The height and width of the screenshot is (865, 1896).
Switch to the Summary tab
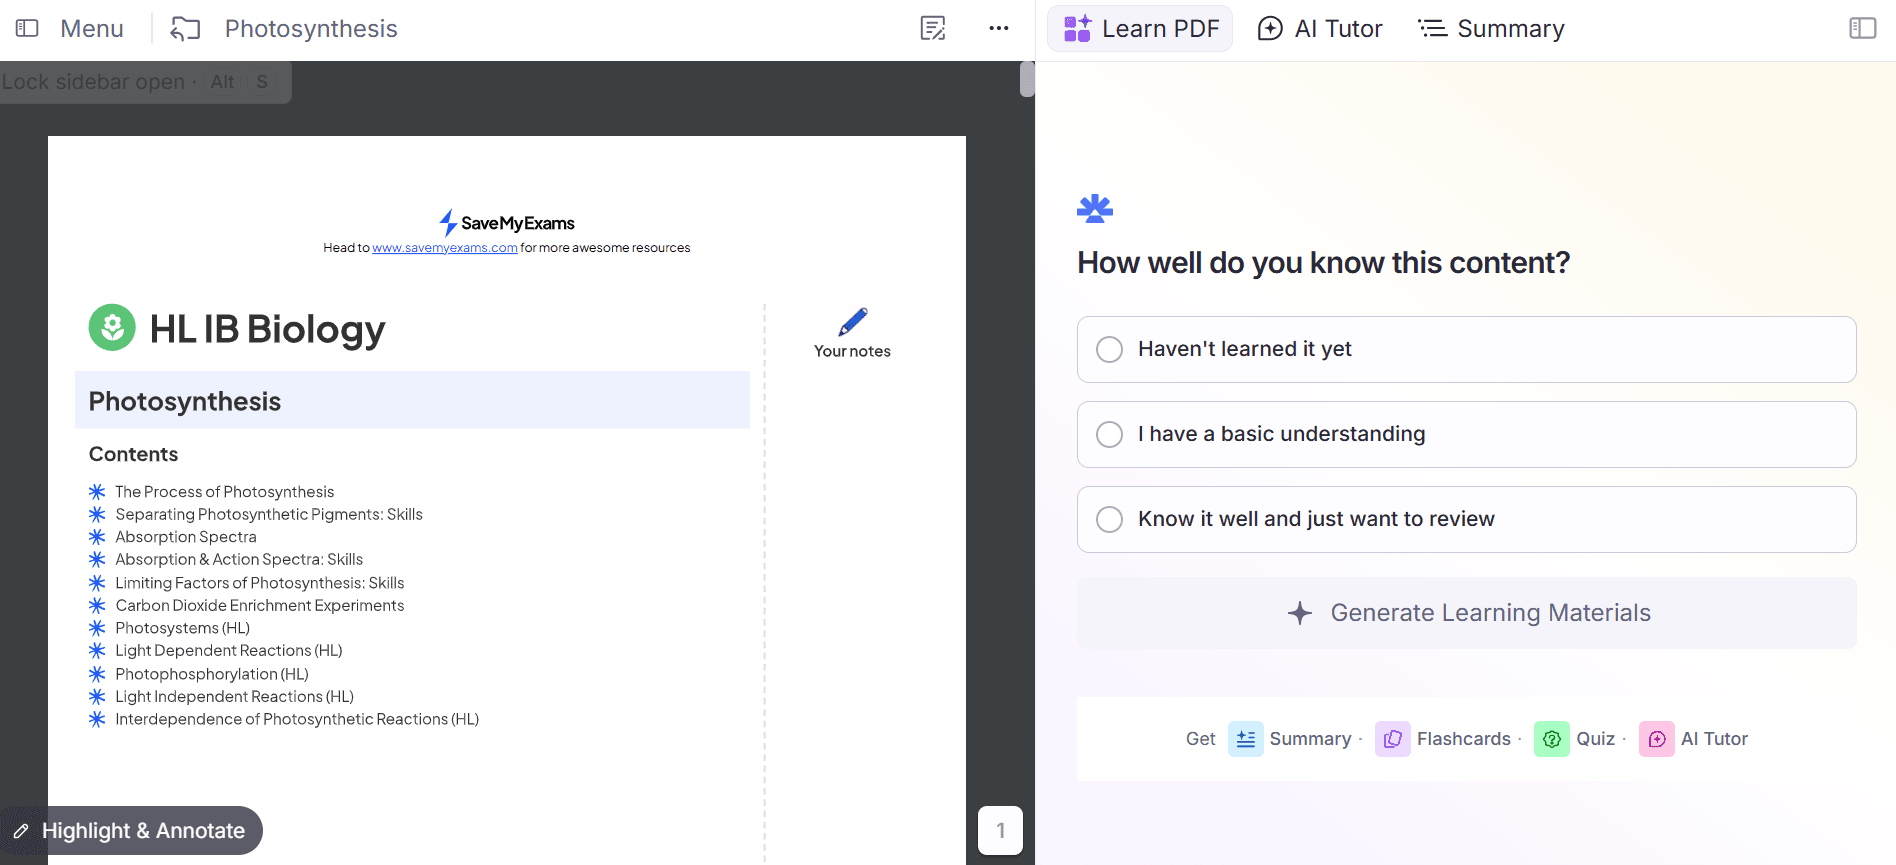click(x=1491, y=28)
